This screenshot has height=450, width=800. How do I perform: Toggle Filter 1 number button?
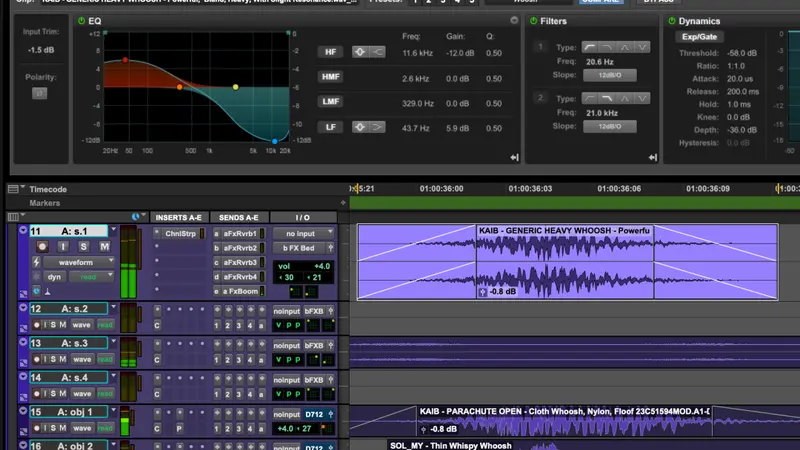click(540, 47)
